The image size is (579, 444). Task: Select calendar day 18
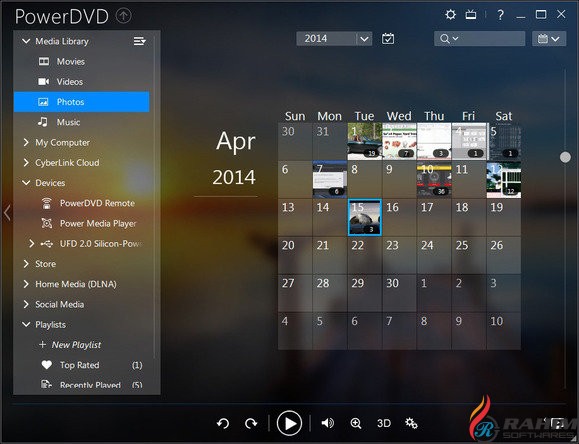pos(469,217)
